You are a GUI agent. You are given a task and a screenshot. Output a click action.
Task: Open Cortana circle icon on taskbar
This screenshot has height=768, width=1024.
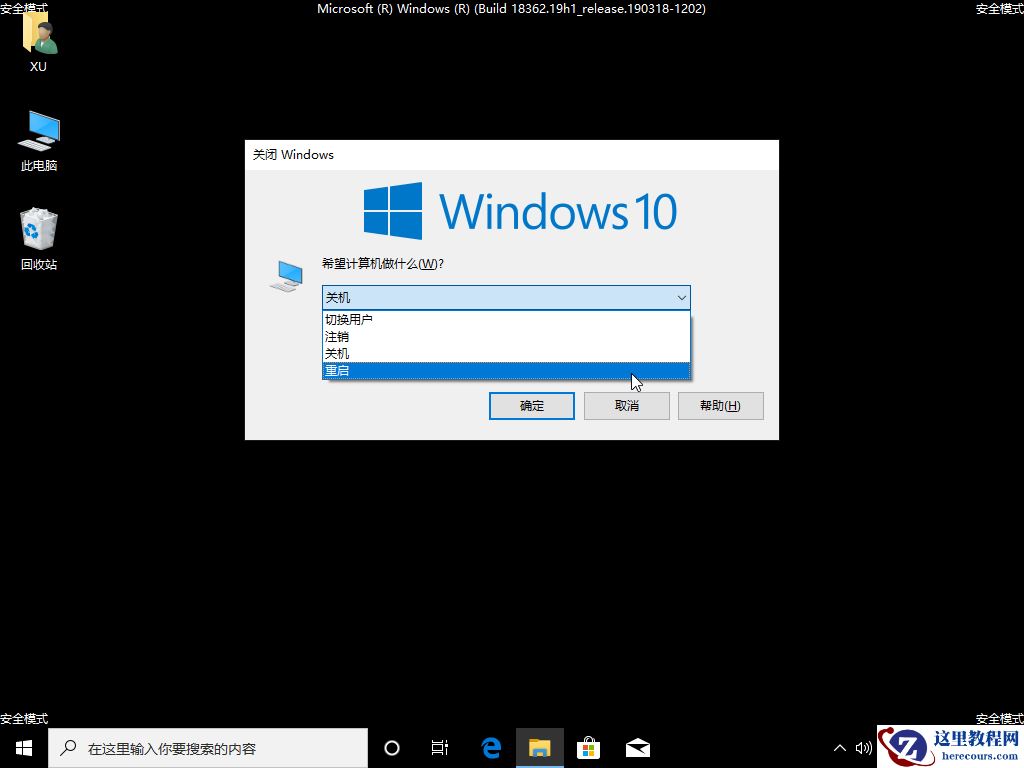pyautogui.click(x=392, y=748)
